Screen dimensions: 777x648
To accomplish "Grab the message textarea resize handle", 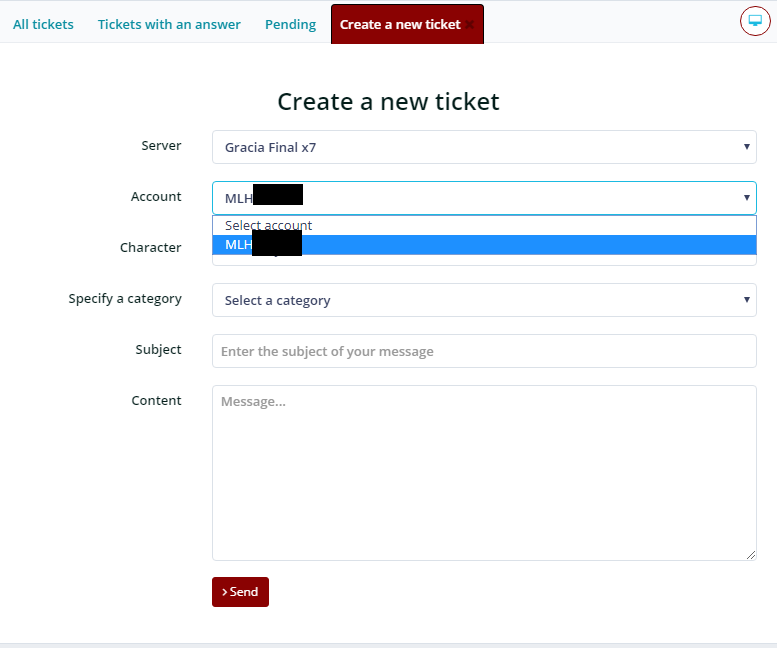I will 751,555.
